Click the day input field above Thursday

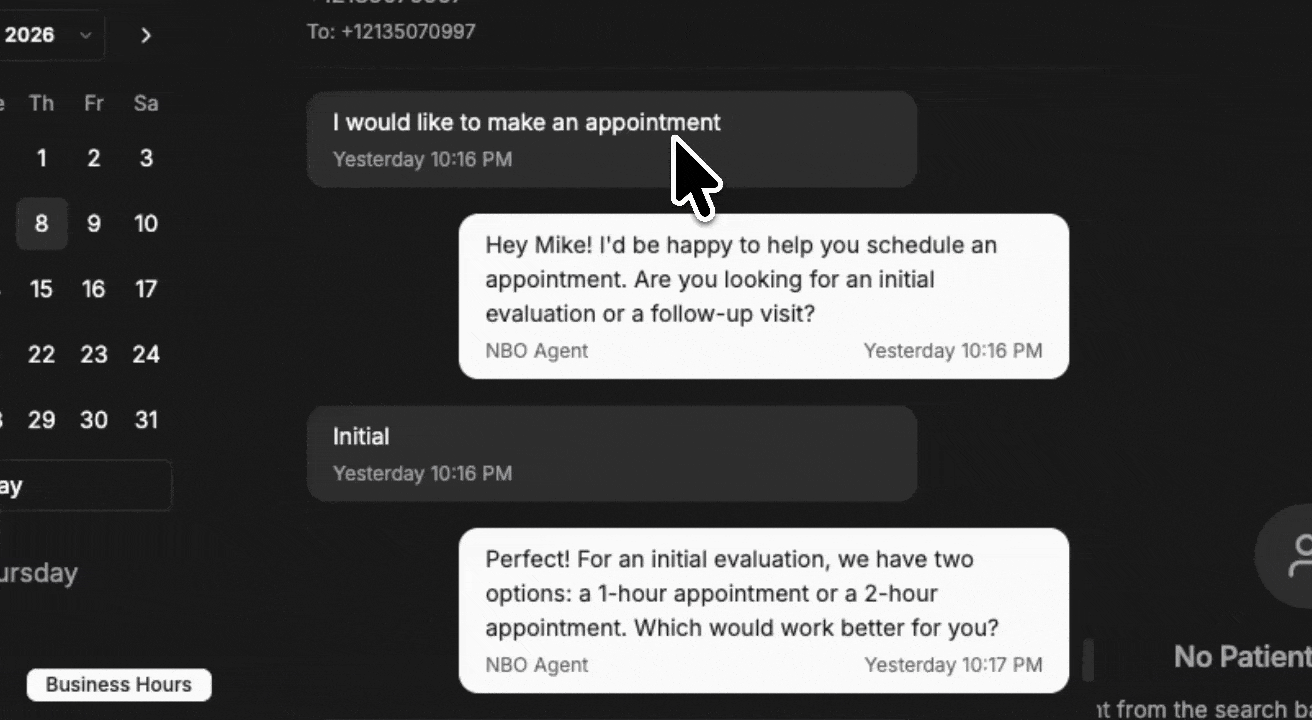tap(86, 485)
